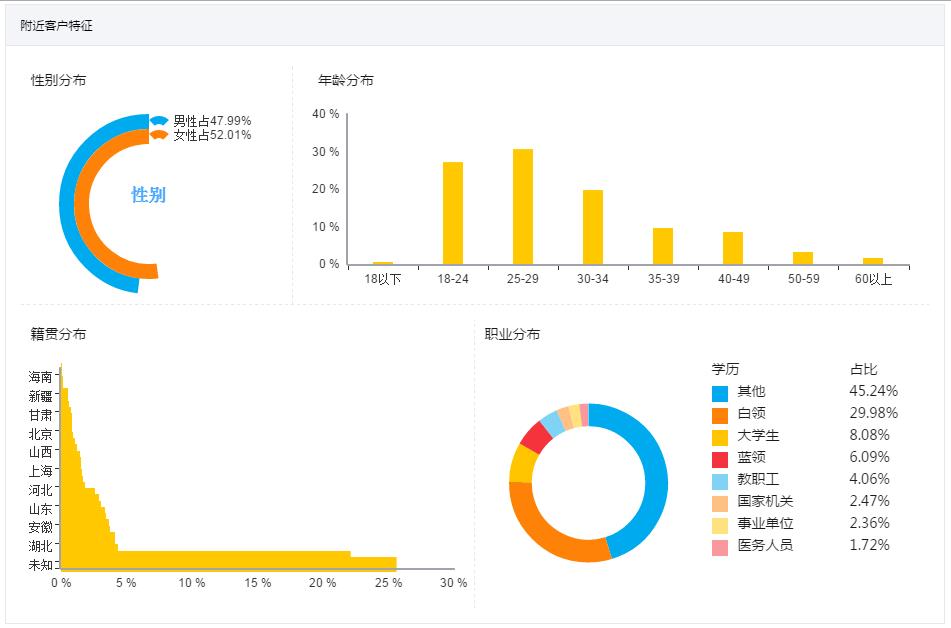Click the 4.06% value
Screen dimensions: 951x628
pos(869,479)
